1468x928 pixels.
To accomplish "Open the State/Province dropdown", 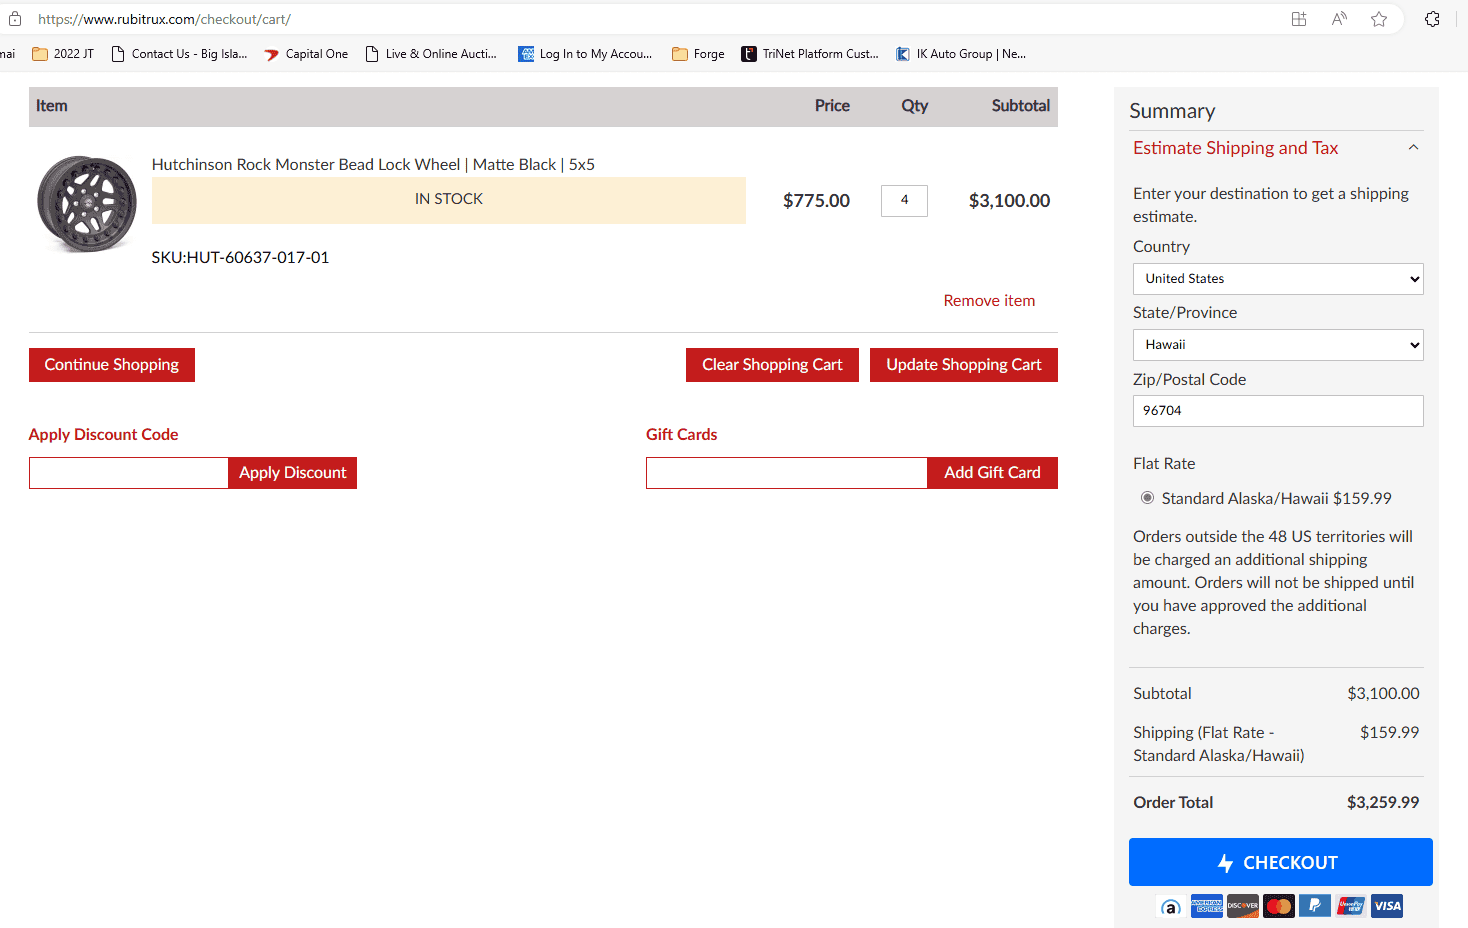I will [1278, 345].
